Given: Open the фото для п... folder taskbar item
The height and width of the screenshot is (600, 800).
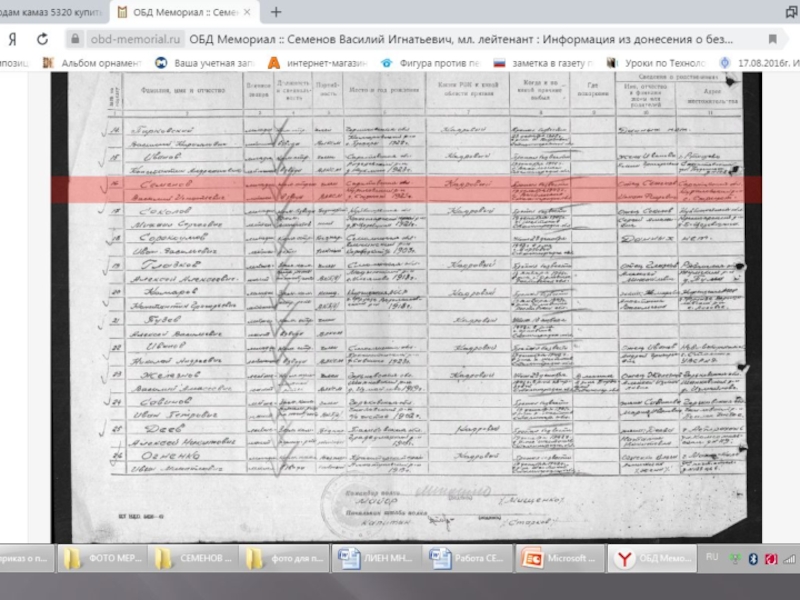Looking at the screenshot, I should coord(285,558).
